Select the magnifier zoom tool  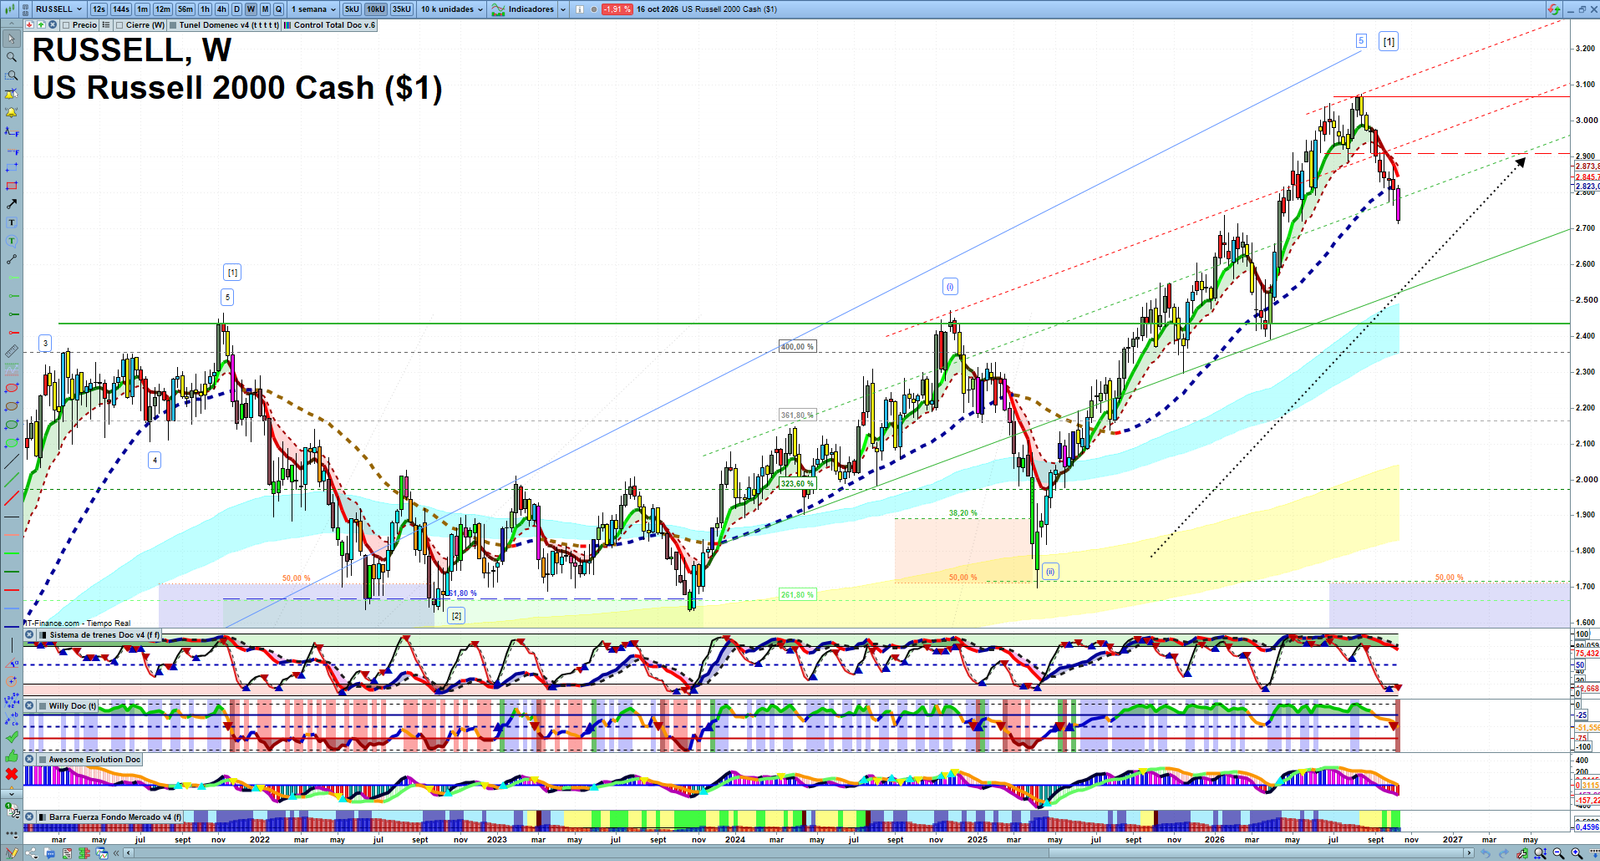pos(12,57)
